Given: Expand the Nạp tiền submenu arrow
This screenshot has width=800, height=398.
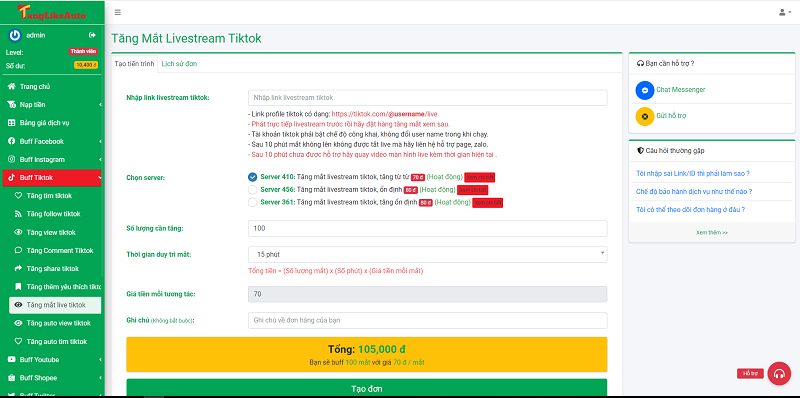Looking at the screenshot, I should 100,105.
